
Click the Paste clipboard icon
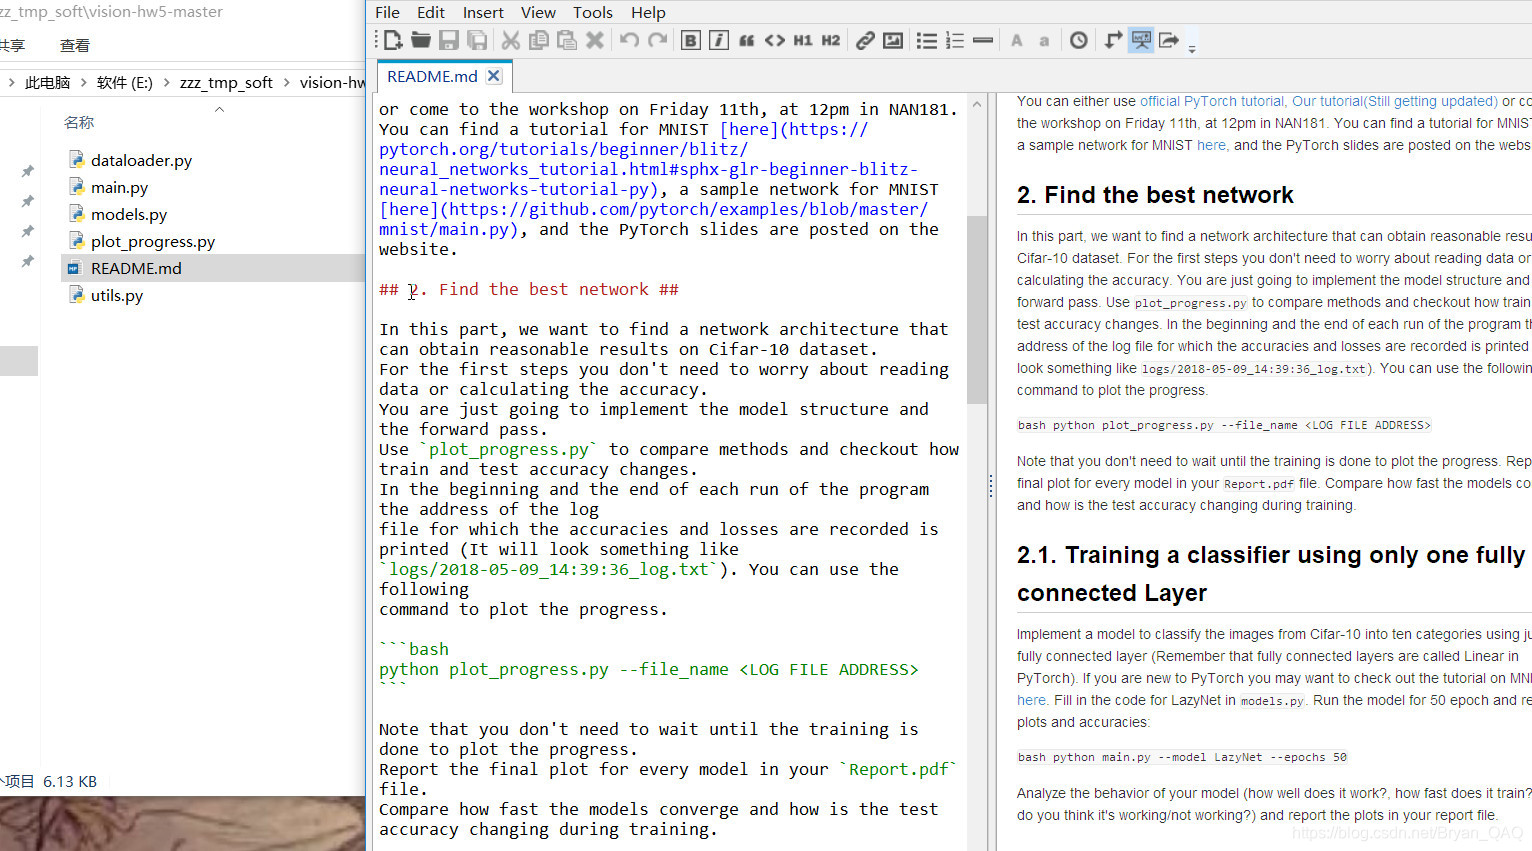[x=566, y=40]
